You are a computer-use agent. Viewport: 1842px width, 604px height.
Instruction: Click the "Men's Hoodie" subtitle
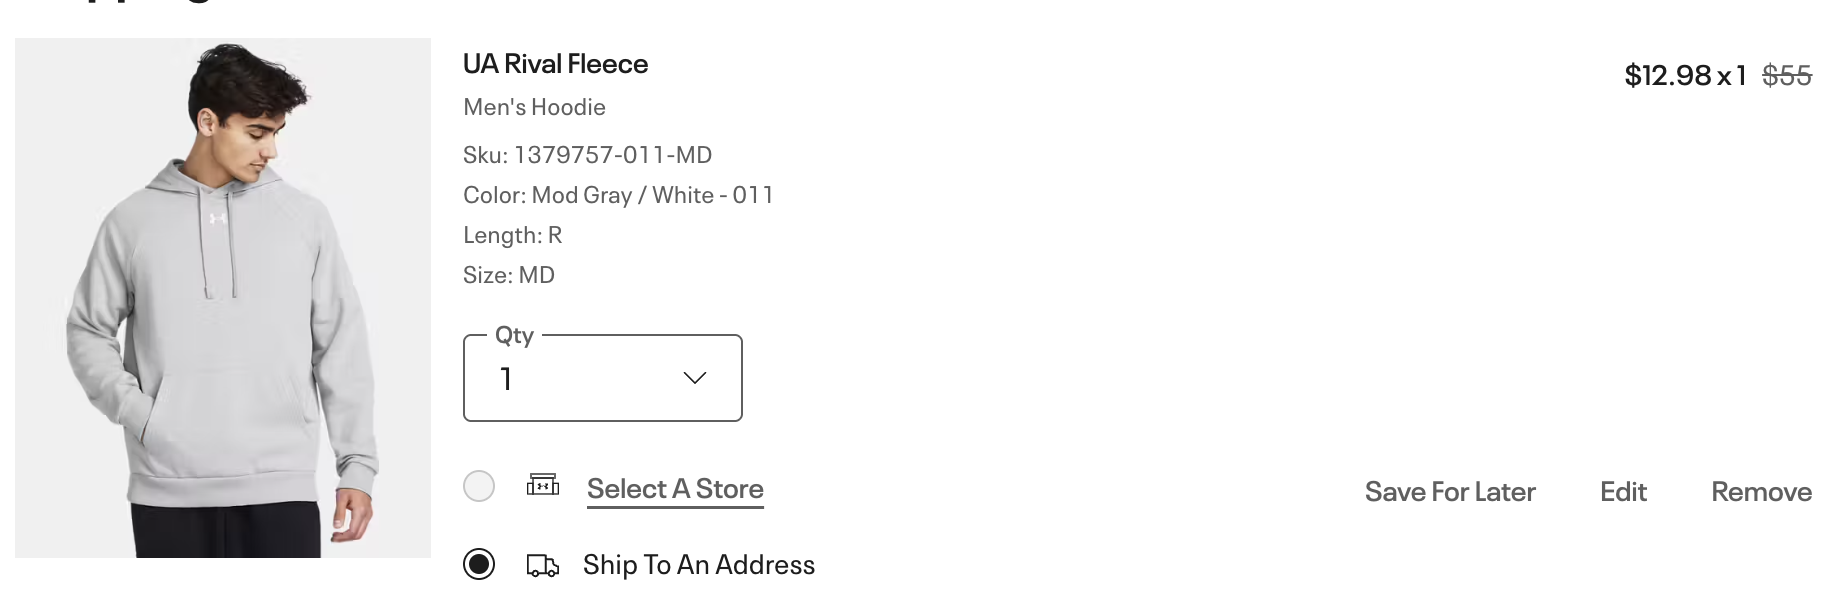(x=534, y=107)
